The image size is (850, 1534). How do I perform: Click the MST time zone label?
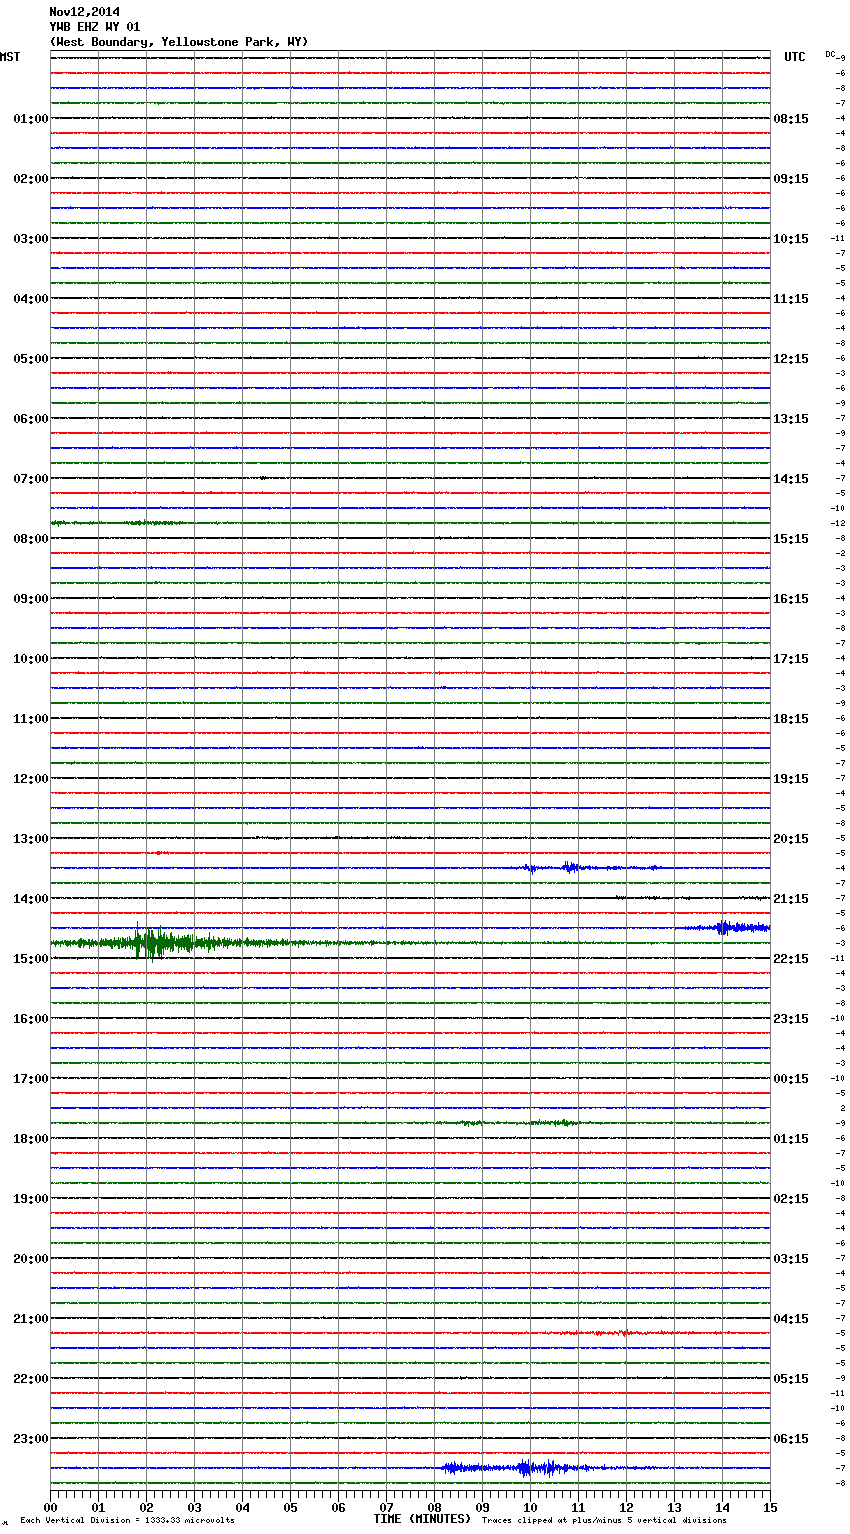click(x=10, y=57)
